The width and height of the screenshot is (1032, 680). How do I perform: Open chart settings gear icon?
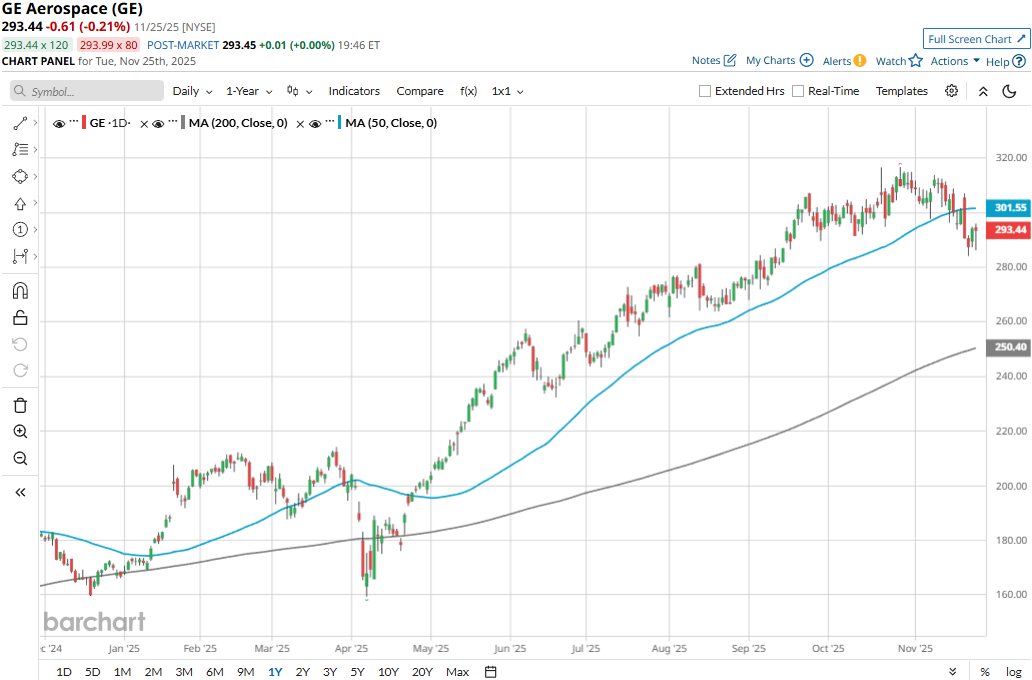(x=951, y=91)
